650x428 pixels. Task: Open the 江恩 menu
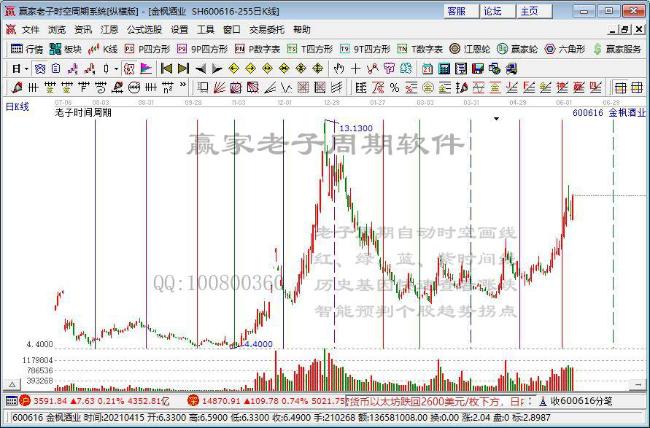[x=109, y=30]
